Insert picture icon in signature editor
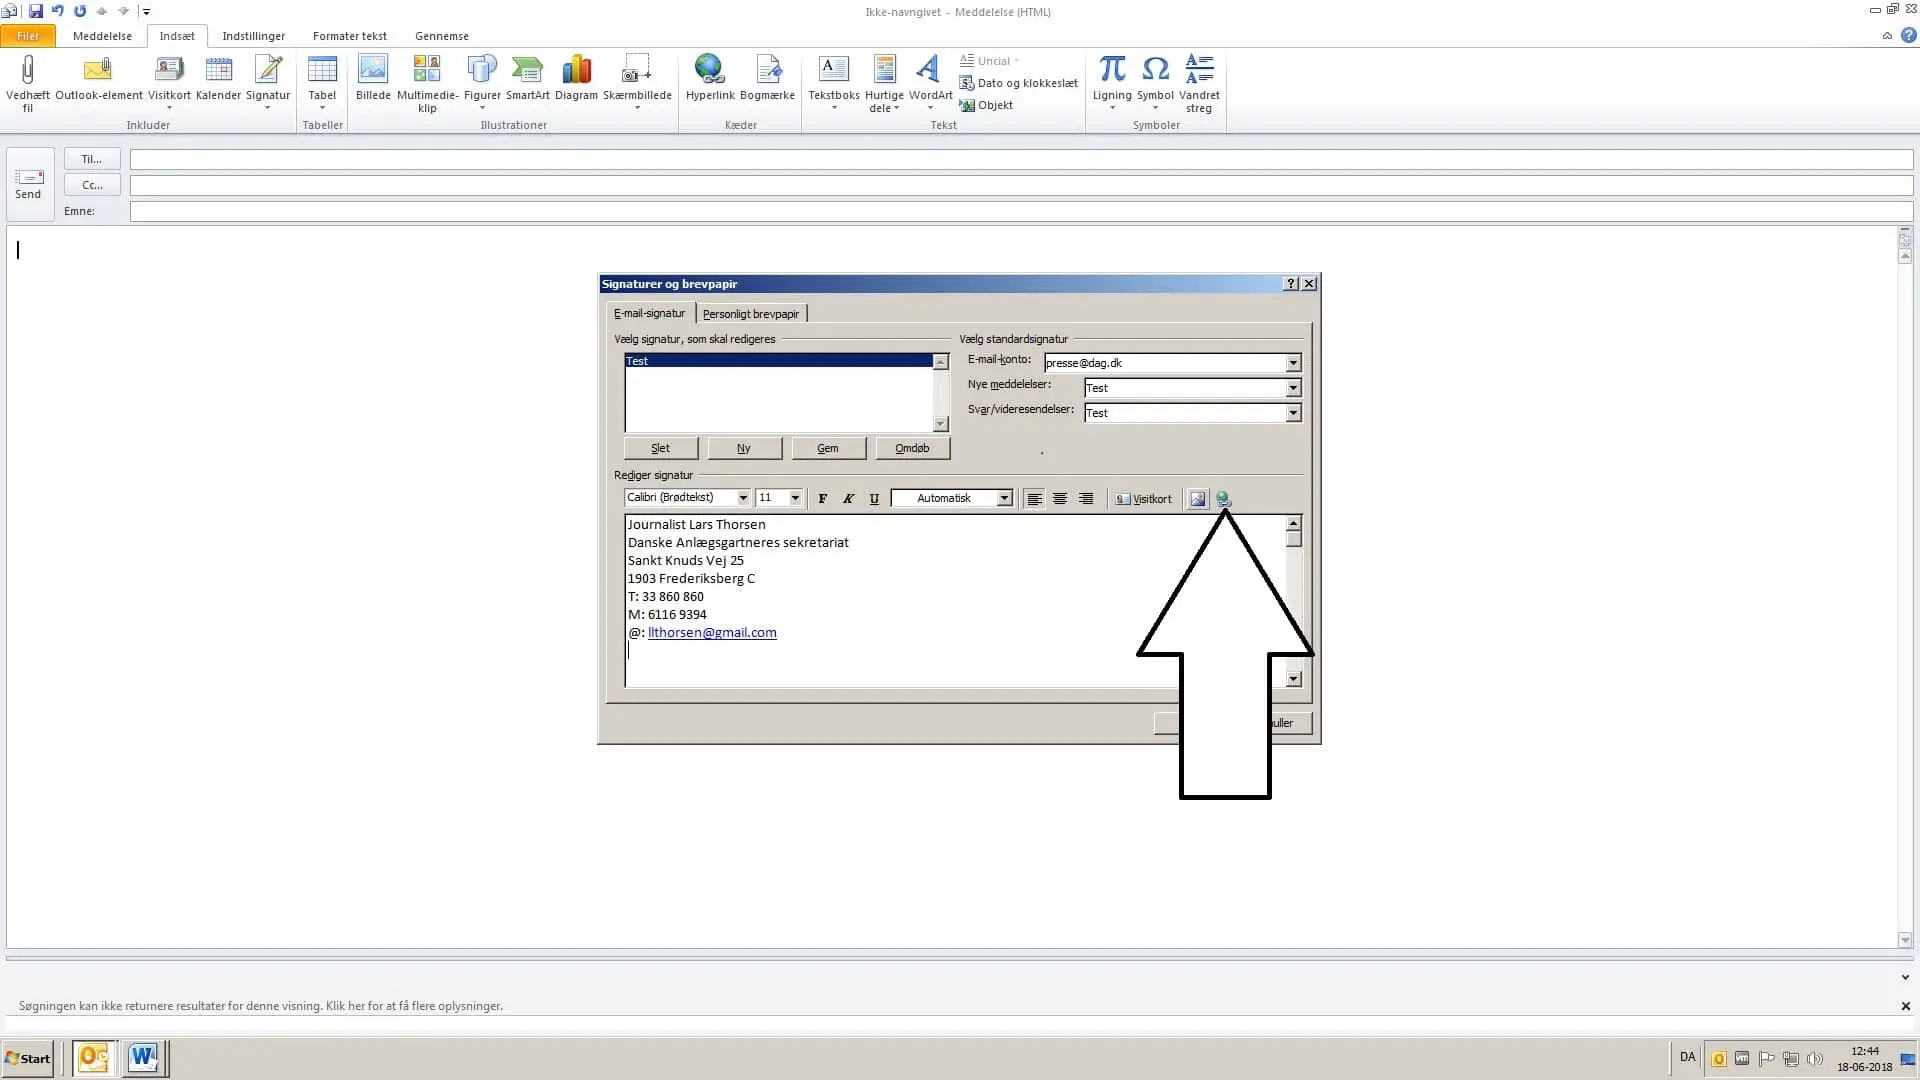Image resolution: width=1920 pixels, height=1080 pixels. click(x=1197, y=499)
